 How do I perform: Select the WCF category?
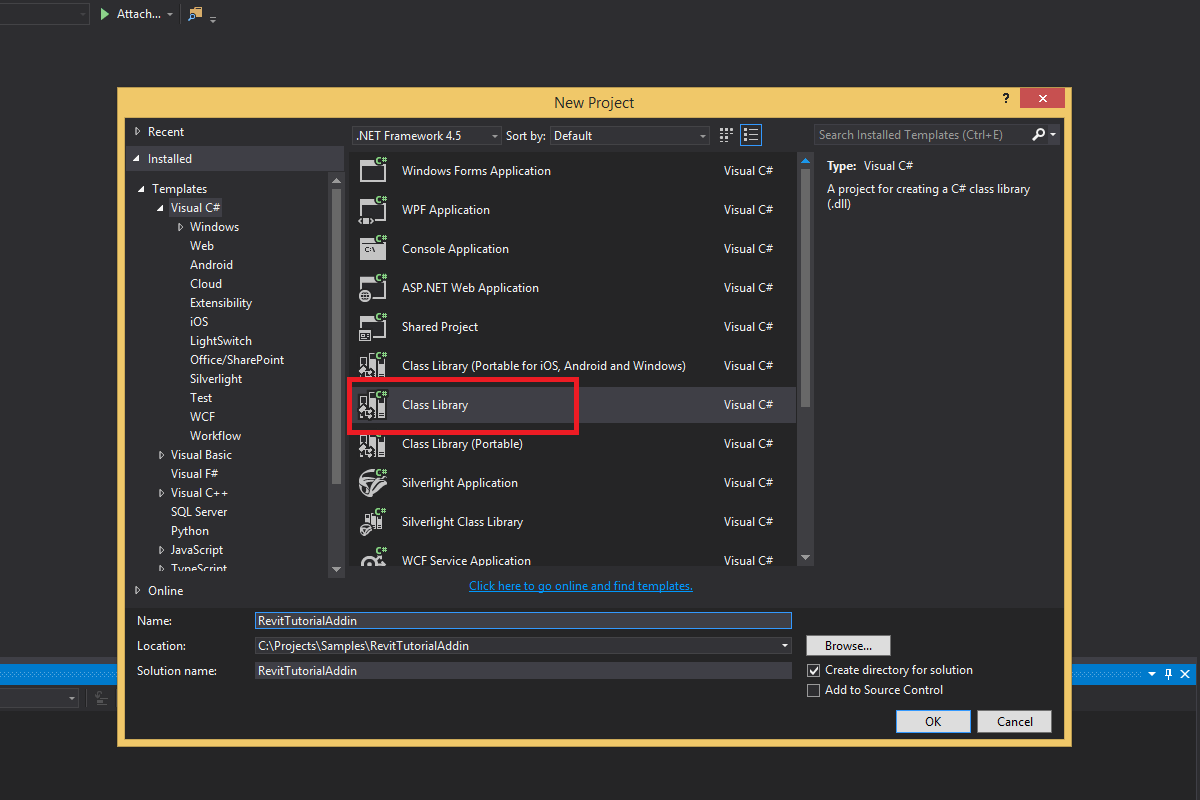(202, 417)
